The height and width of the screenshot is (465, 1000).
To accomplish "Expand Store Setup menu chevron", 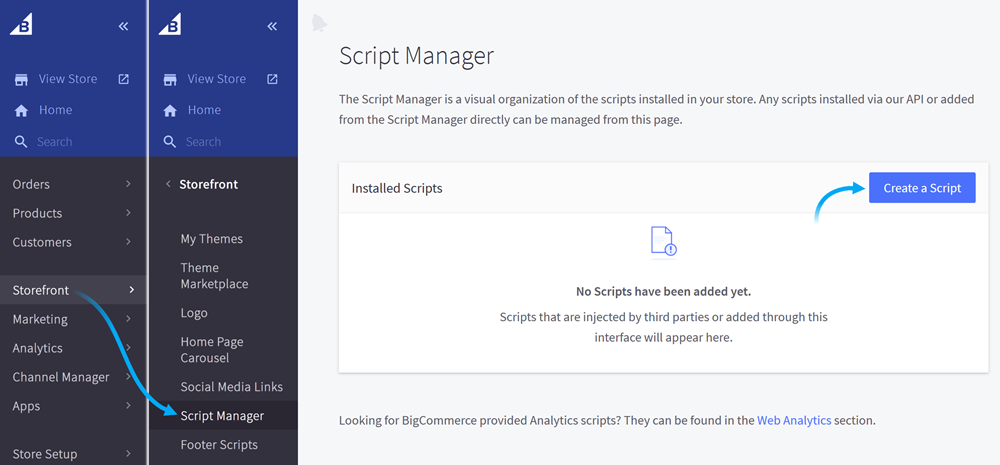I will pyautogui.click(x=129, y=454).
